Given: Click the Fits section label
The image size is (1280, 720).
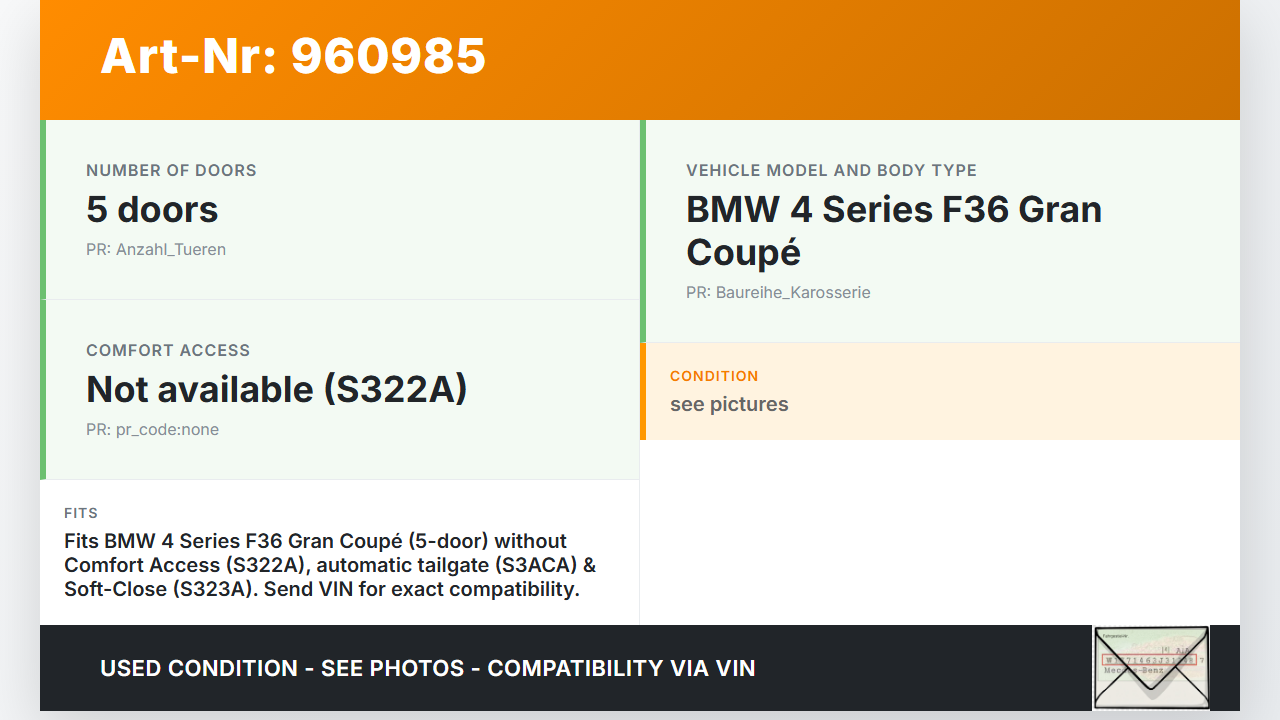Looking at the screenshot, I should 81,513.
